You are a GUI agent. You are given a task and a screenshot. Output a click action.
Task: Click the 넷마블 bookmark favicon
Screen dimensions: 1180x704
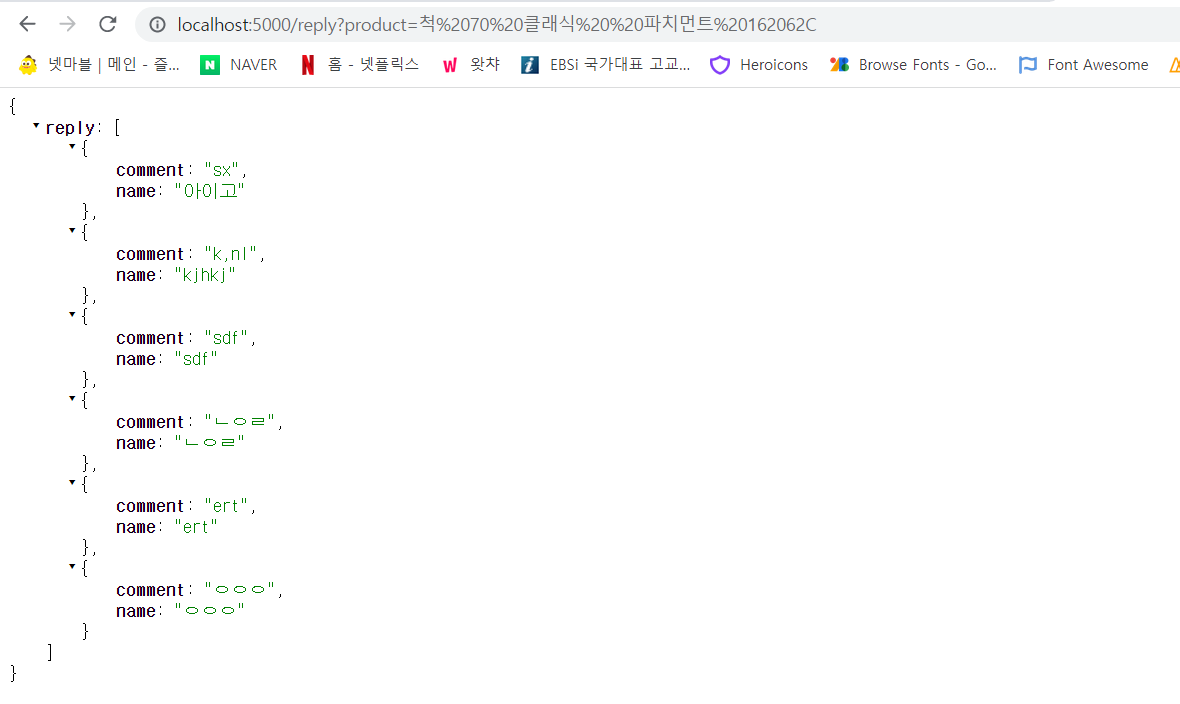pyautogui.click(x=28, y=66)
